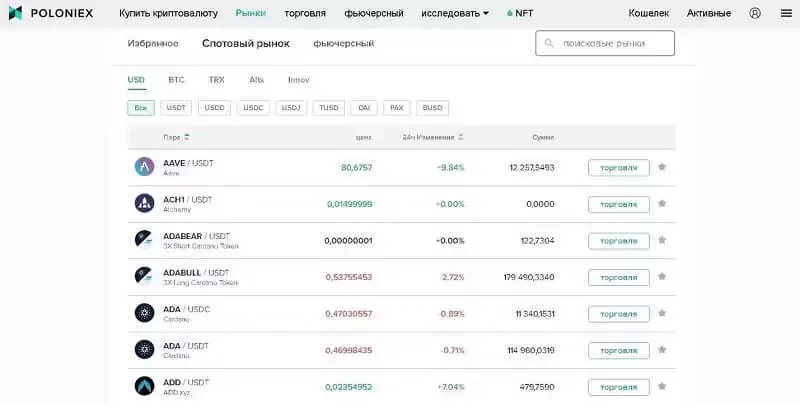This screenshot has width=800, height=404.
Task: Select the Innov market tab
Action: pos(298,80)
